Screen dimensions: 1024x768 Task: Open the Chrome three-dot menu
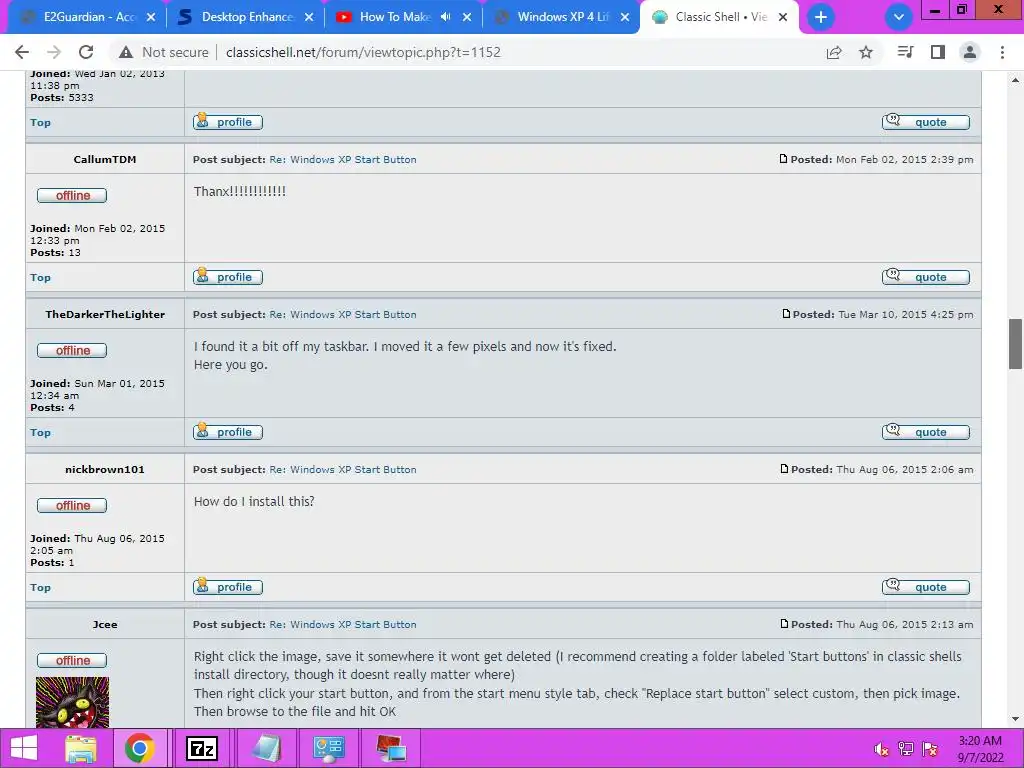coord(1002,52)
